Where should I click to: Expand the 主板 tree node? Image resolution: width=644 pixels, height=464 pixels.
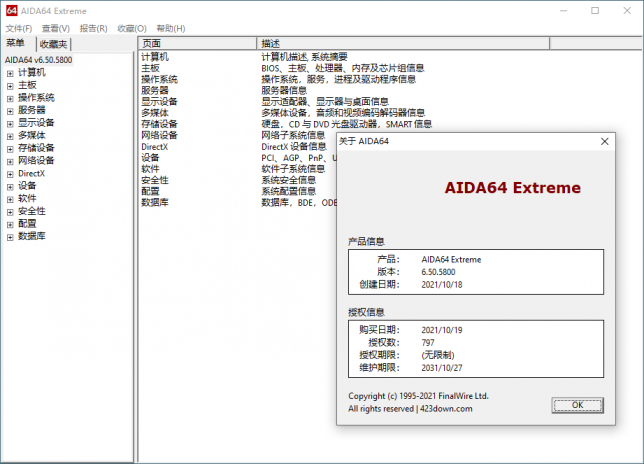coord(10,86)
